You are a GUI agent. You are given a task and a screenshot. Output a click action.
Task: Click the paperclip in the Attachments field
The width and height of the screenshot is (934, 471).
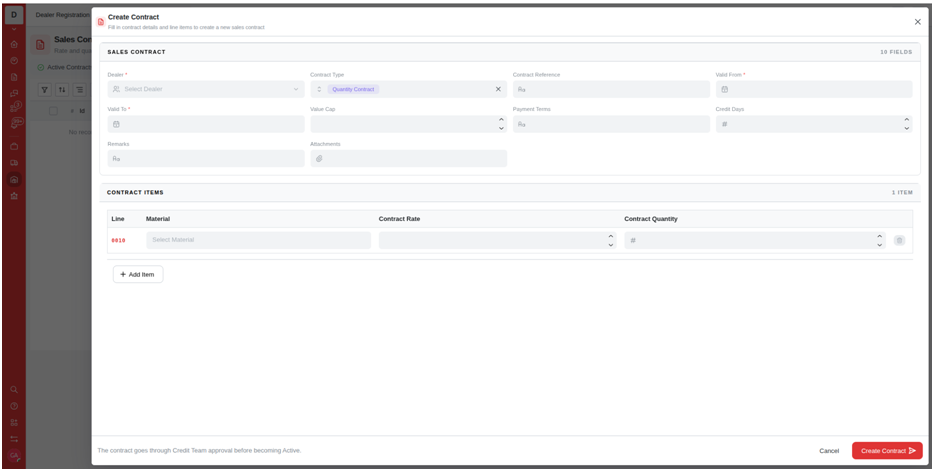pos(319,158)
